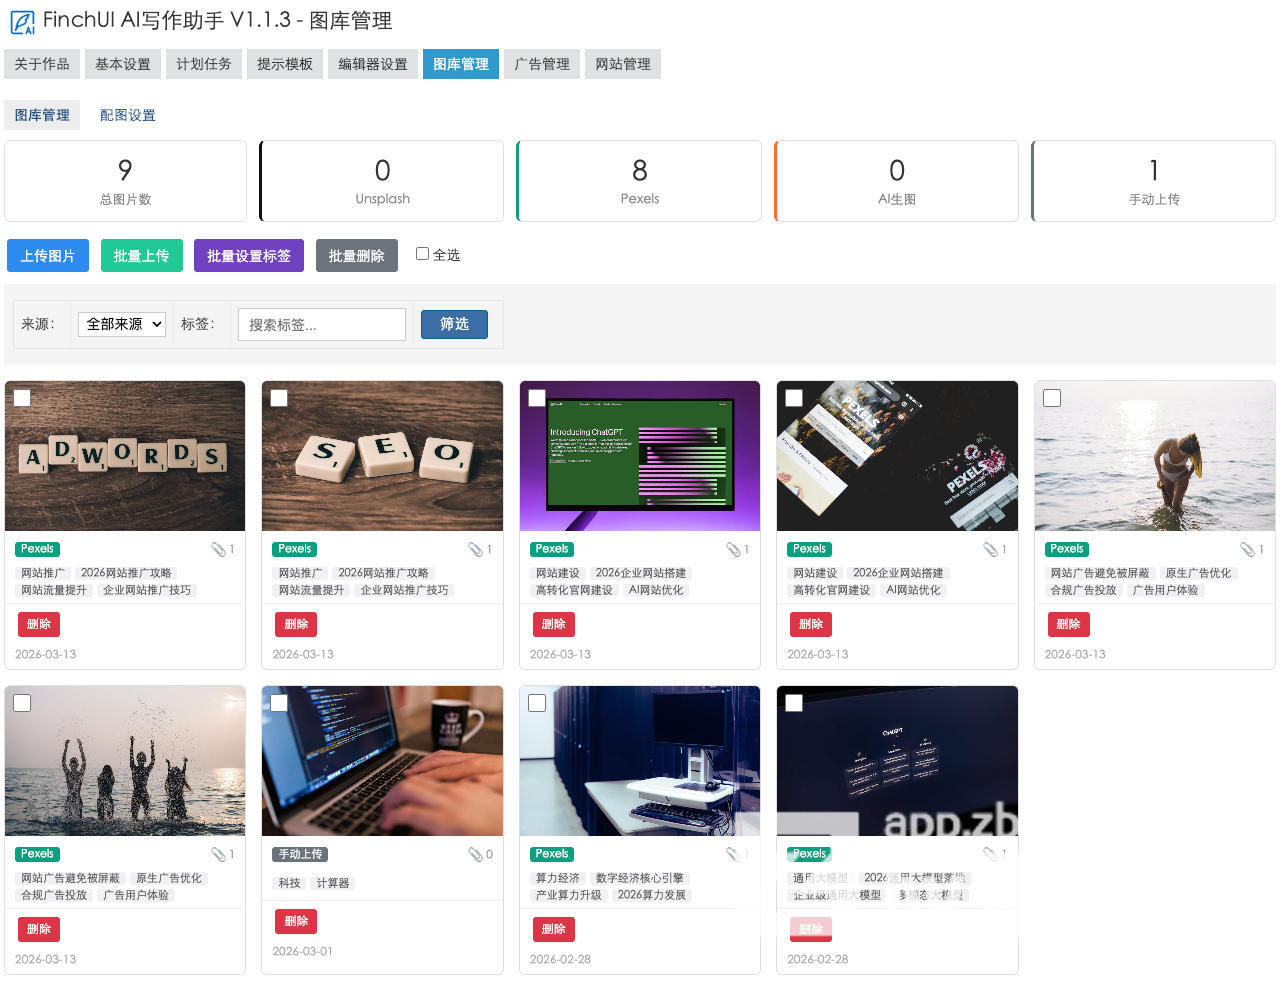
Task: Click paperclip icon on laptop coding card
Action: [x=475, y=854]
